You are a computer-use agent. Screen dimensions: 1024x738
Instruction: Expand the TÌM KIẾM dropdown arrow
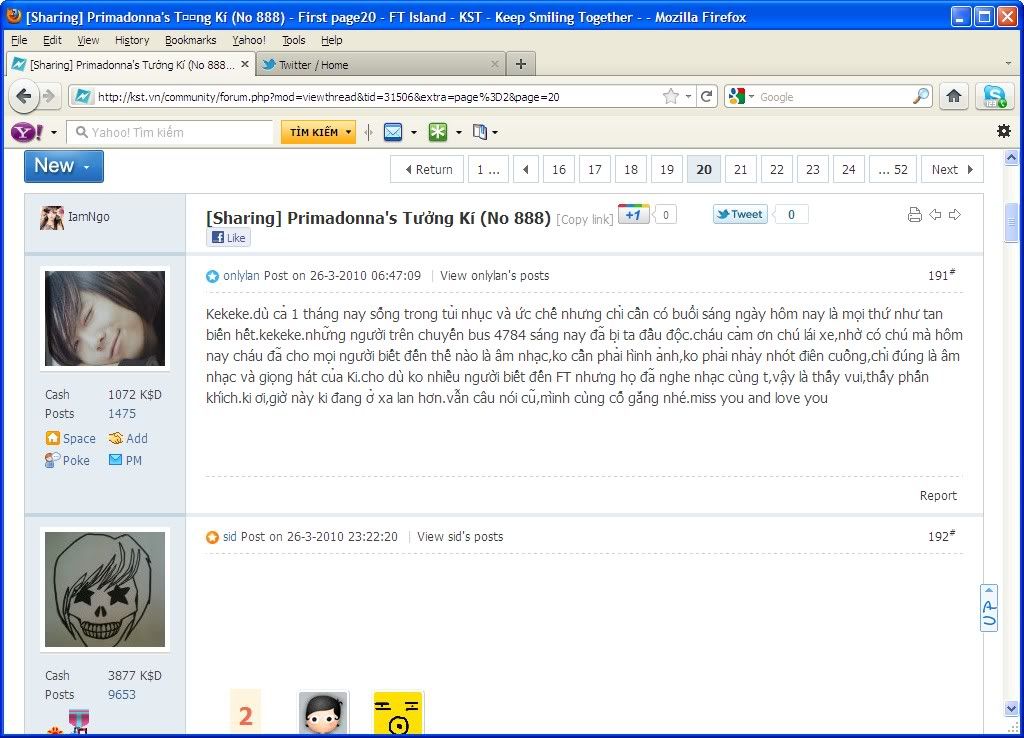(x=349, y=132)
